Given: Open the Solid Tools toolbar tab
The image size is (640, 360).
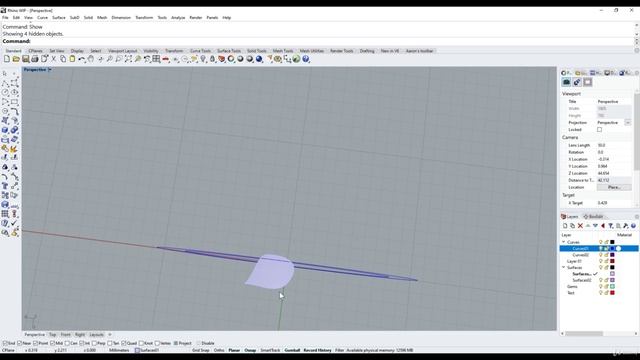Looking at the screenshot, I should (x=257, y=51).
